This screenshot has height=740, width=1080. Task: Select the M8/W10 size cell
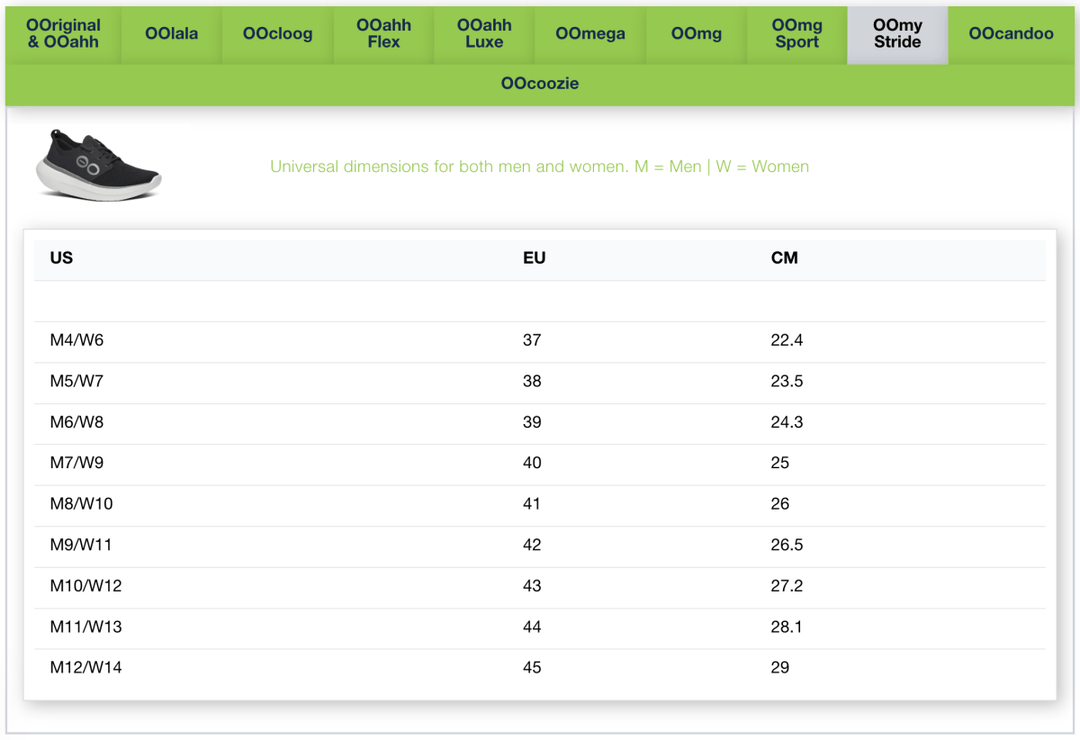click(81, 504)
